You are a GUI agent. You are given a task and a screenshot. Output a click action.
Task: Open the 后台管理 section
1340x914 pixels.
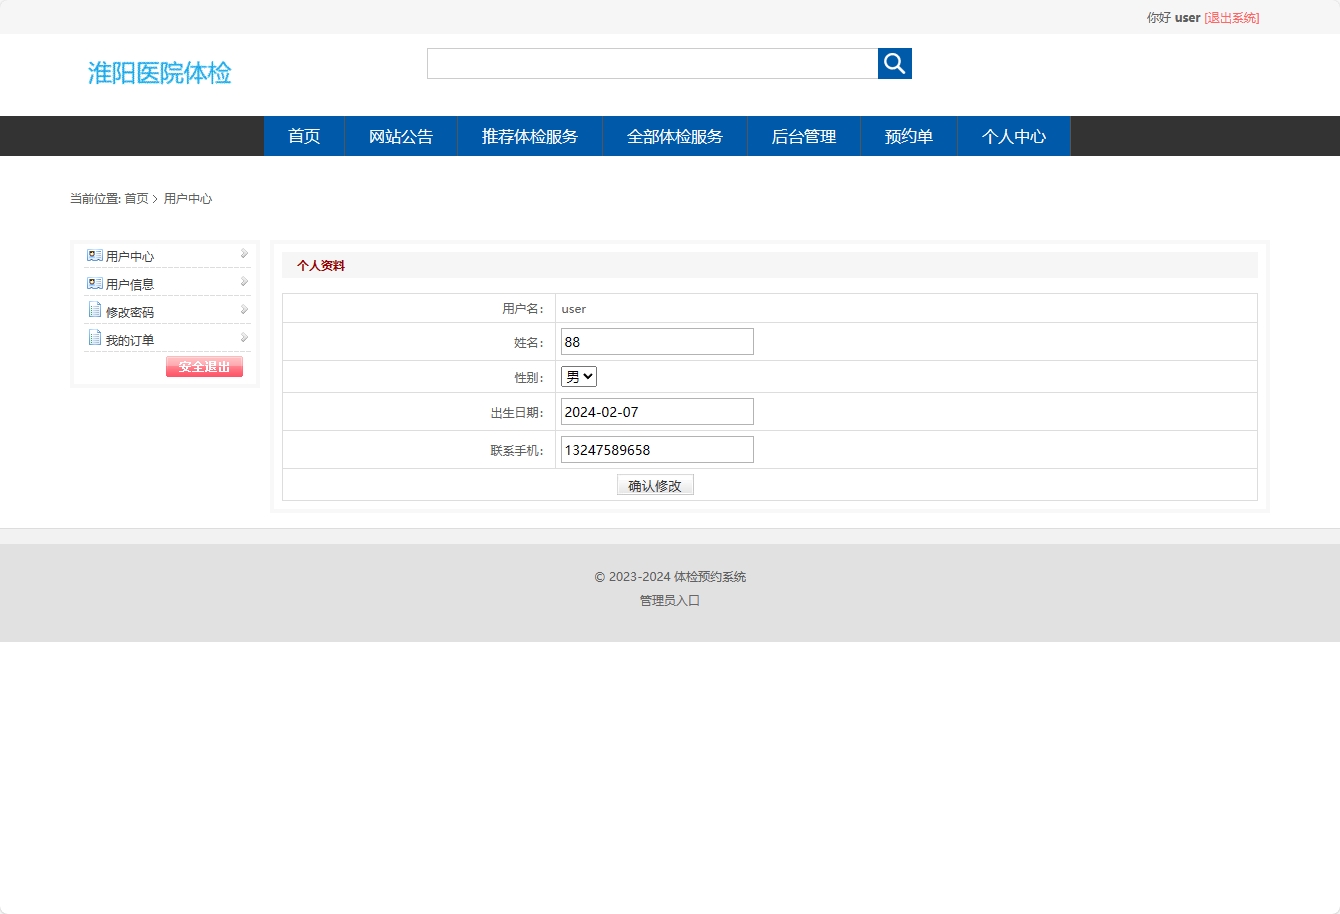[804, 136]
